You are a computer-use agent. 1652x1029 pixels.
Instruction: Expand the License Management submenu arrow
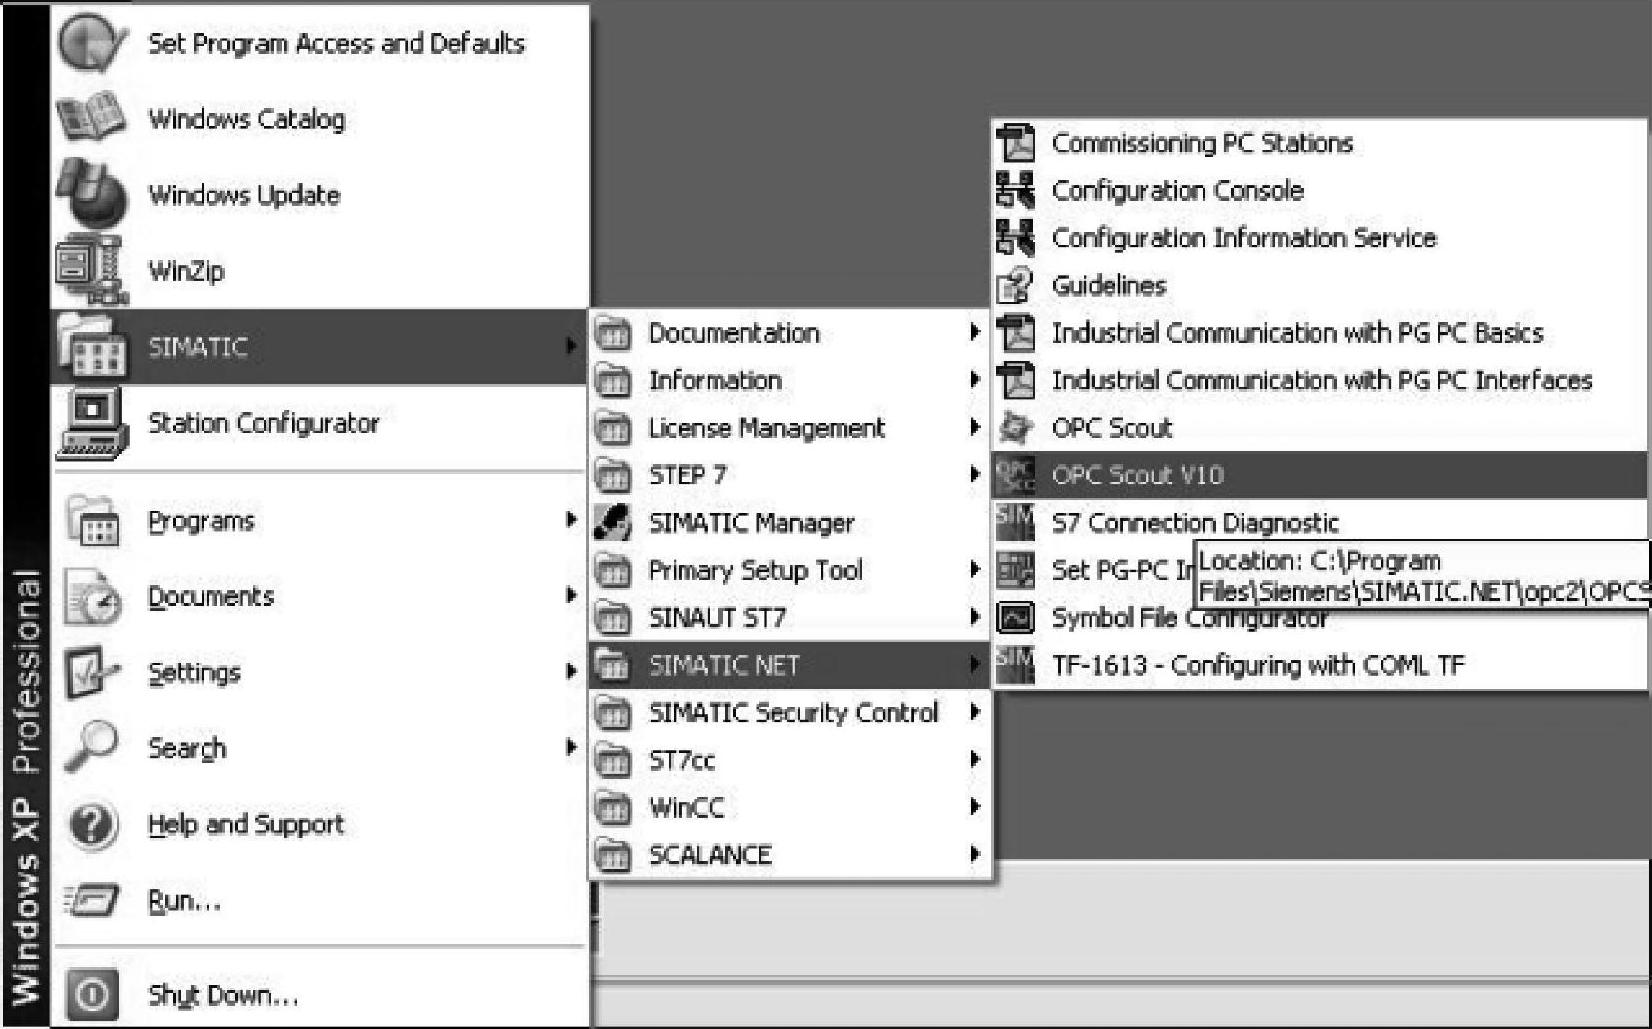click(974, 427)
